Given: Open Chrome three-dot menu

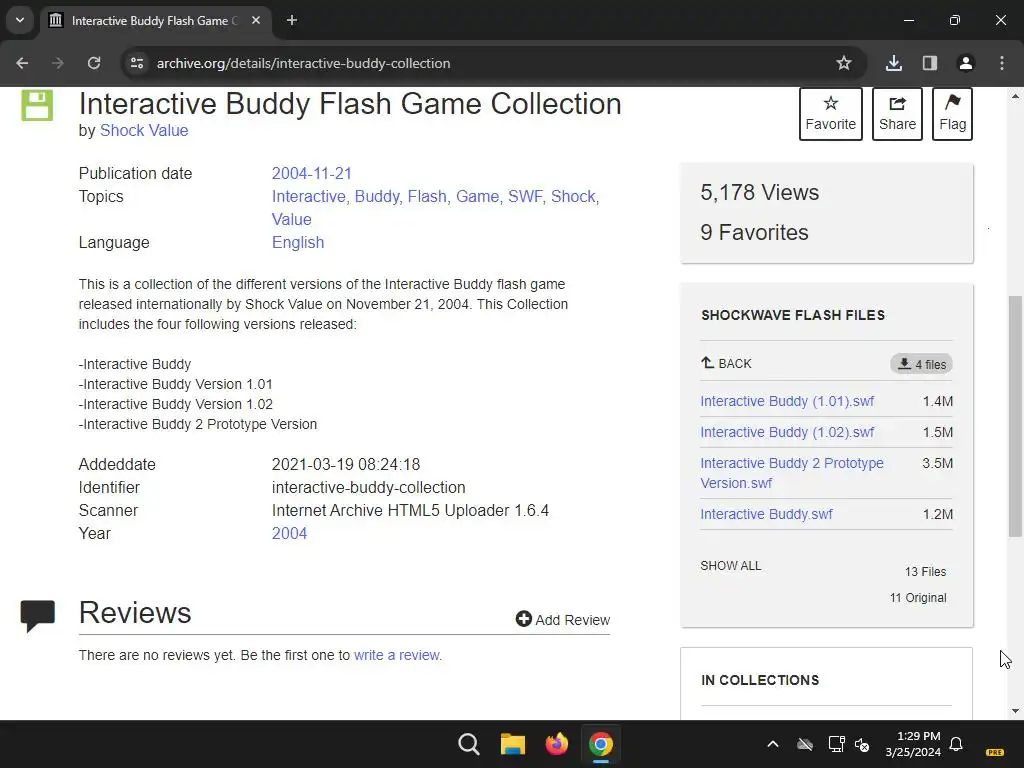Looking at the screenshot, I should [1002, 63].
